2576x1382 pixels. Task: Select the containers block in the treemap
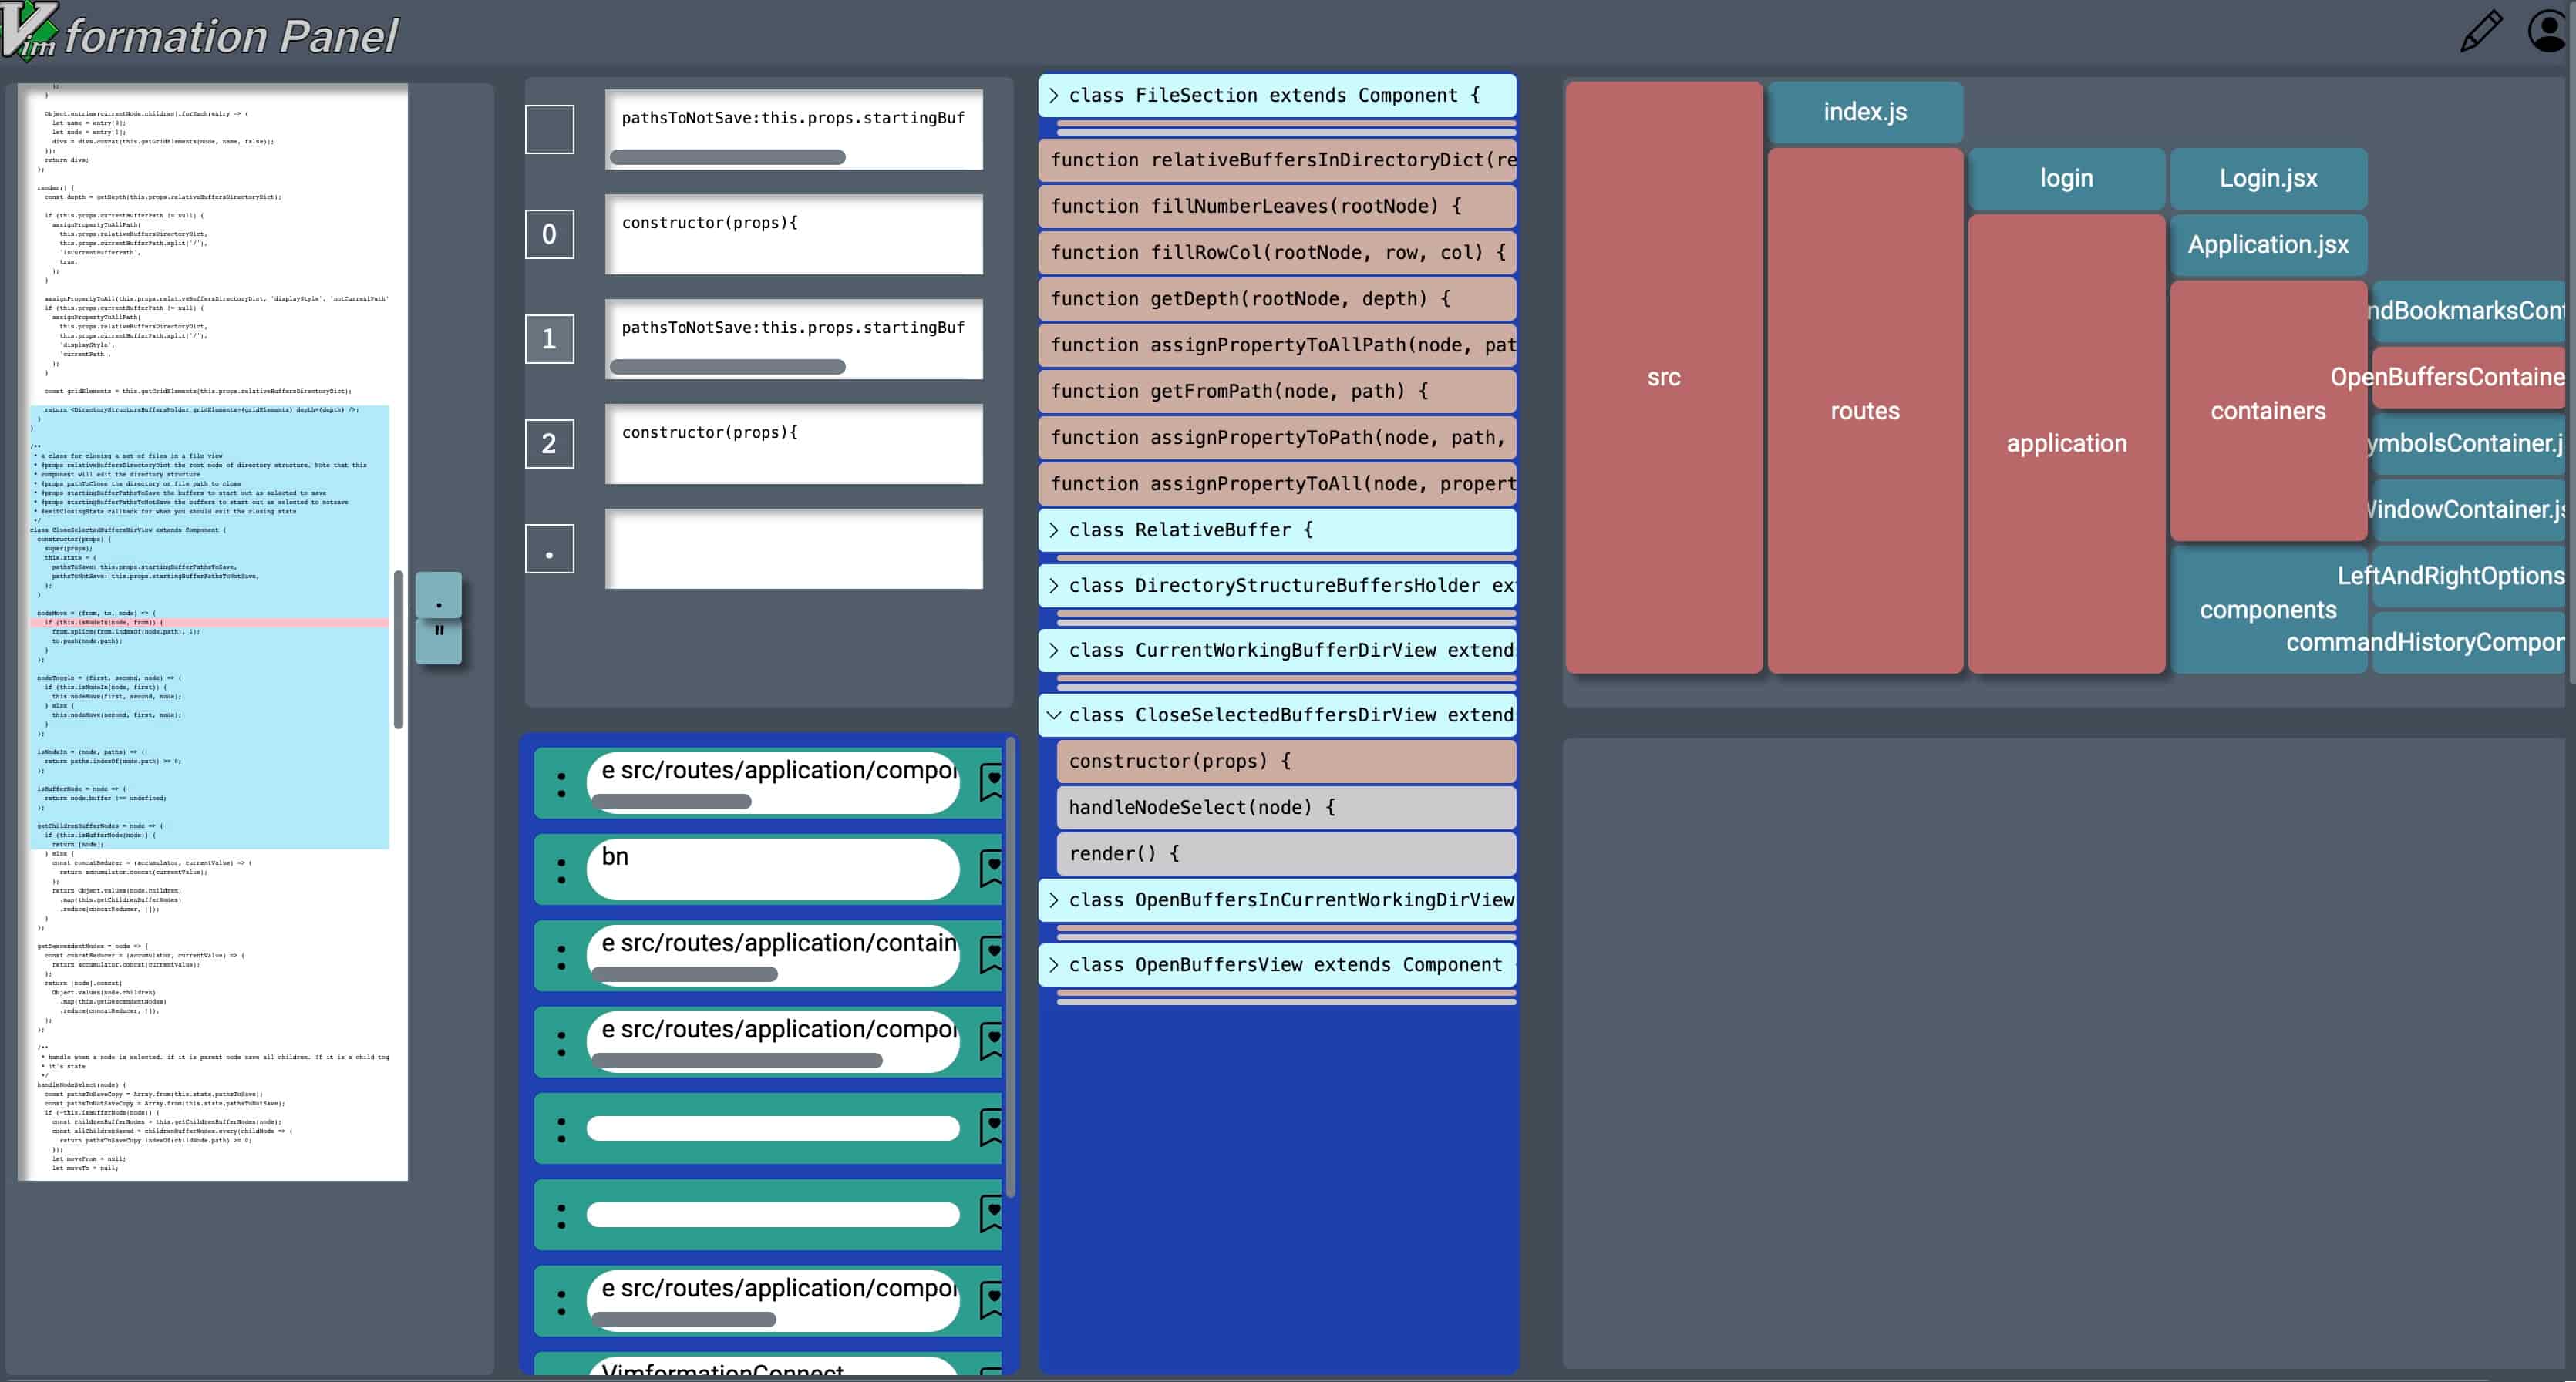click(x=2268, y=410)
